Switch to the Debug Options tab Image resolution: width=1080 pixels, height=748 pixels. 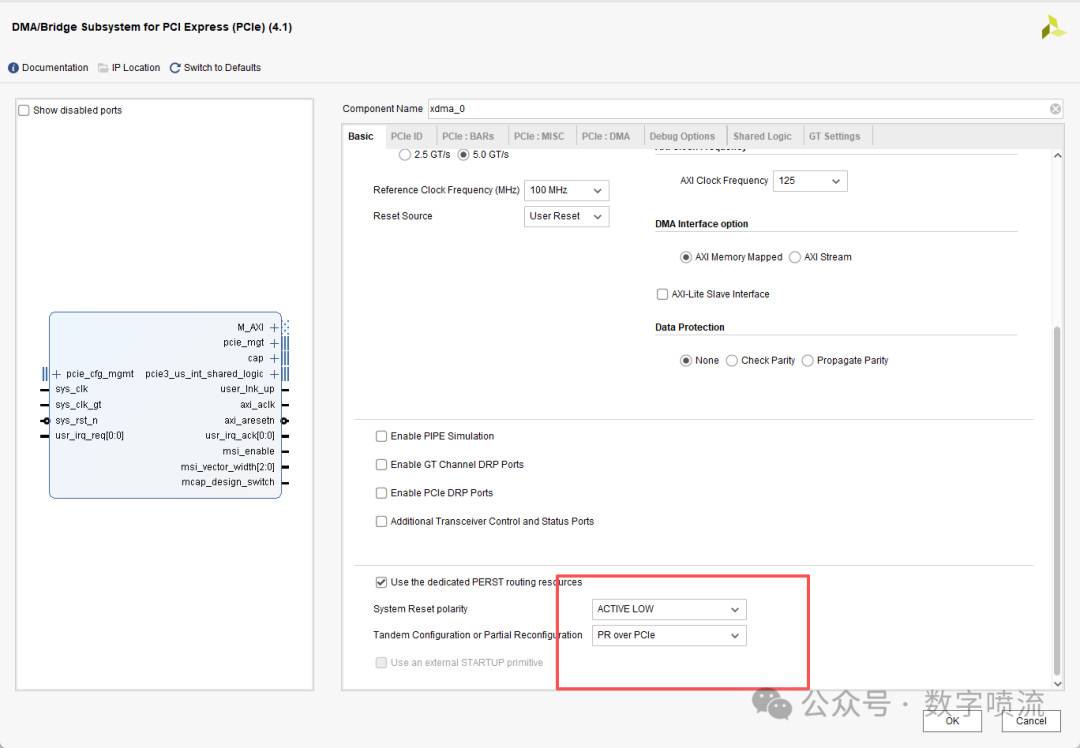(x=682, y=136)
